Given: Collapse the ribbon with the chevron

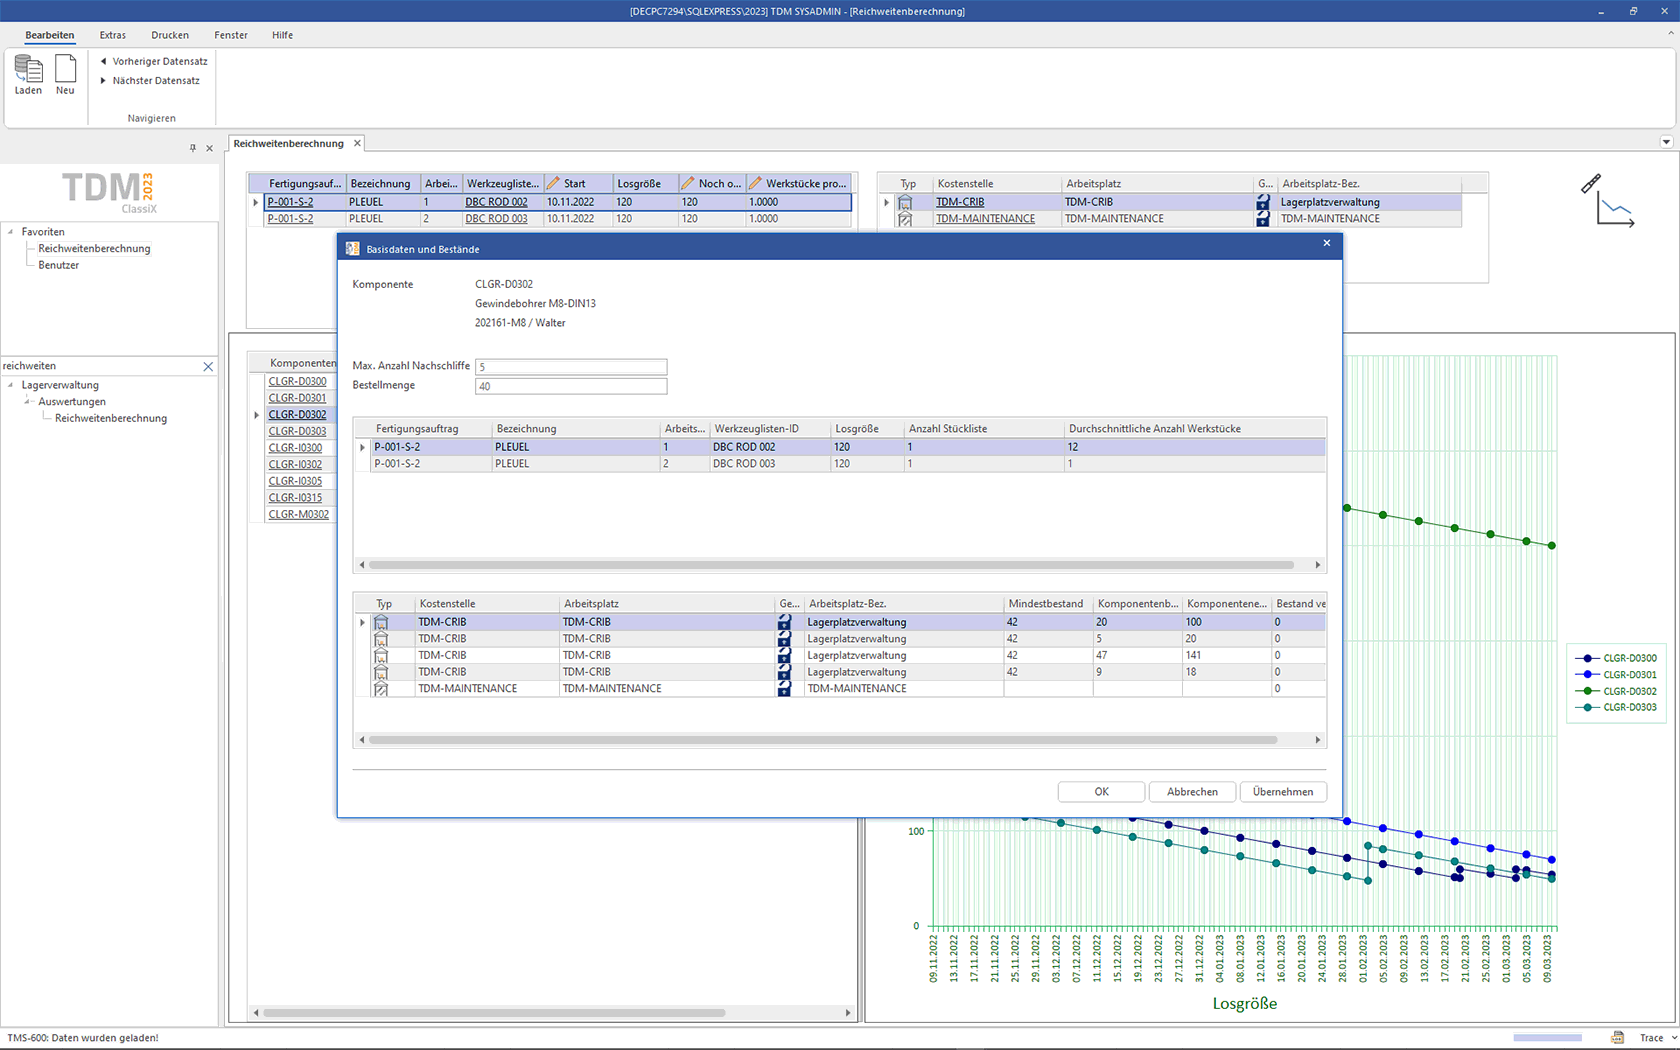Looking at the screenshot, I should (x=1670, y=33).
